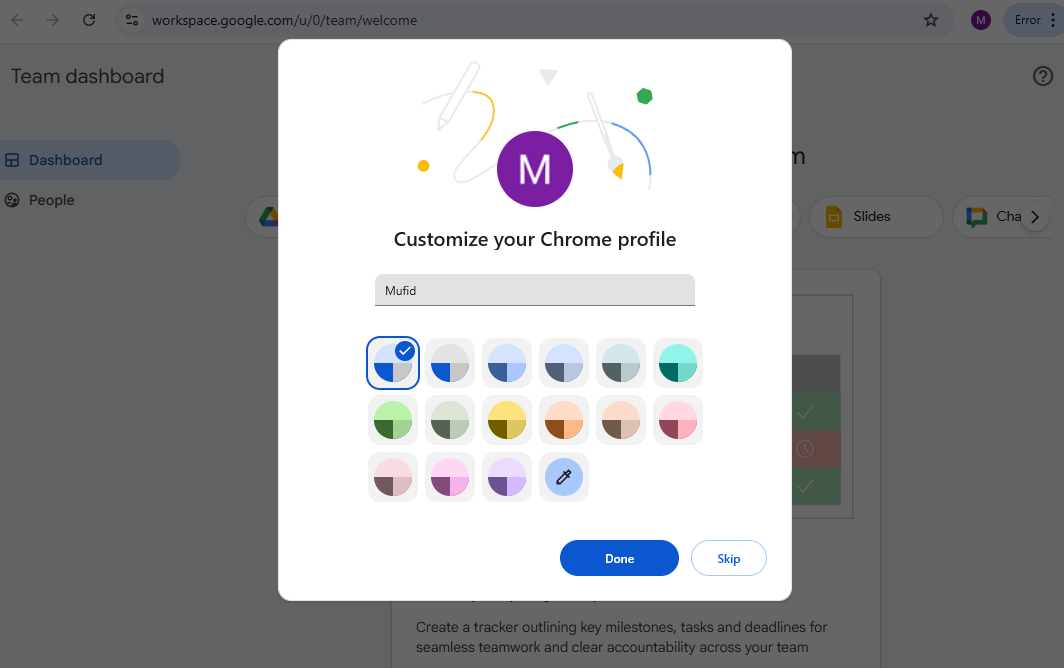Open People in the left sidebar

(x=52, y=200)
